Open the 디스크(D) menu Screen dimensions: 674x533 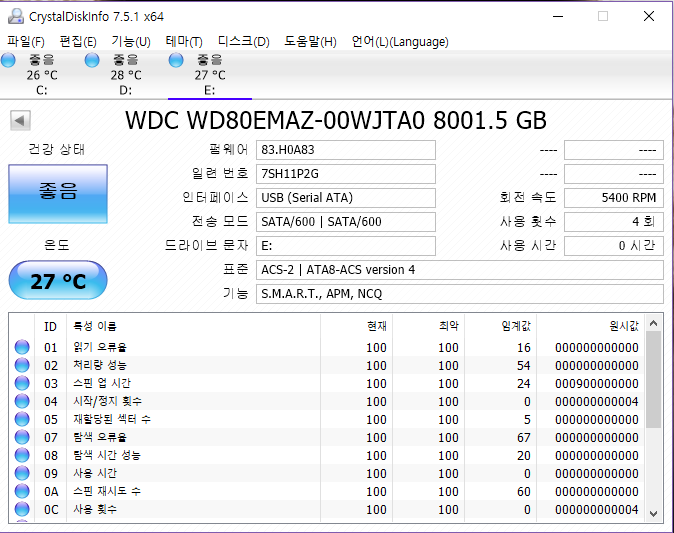[244, 41]
